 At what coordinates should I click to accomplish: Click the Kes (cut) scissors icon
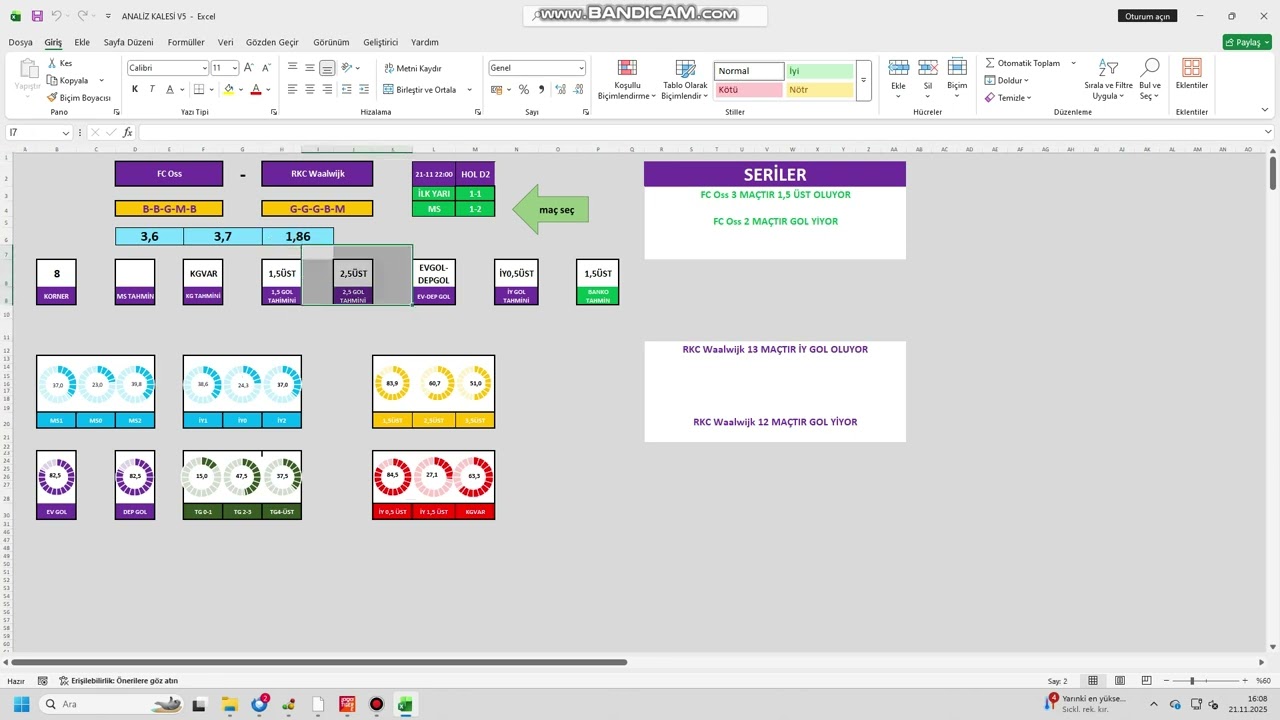[x=52, y=63]
